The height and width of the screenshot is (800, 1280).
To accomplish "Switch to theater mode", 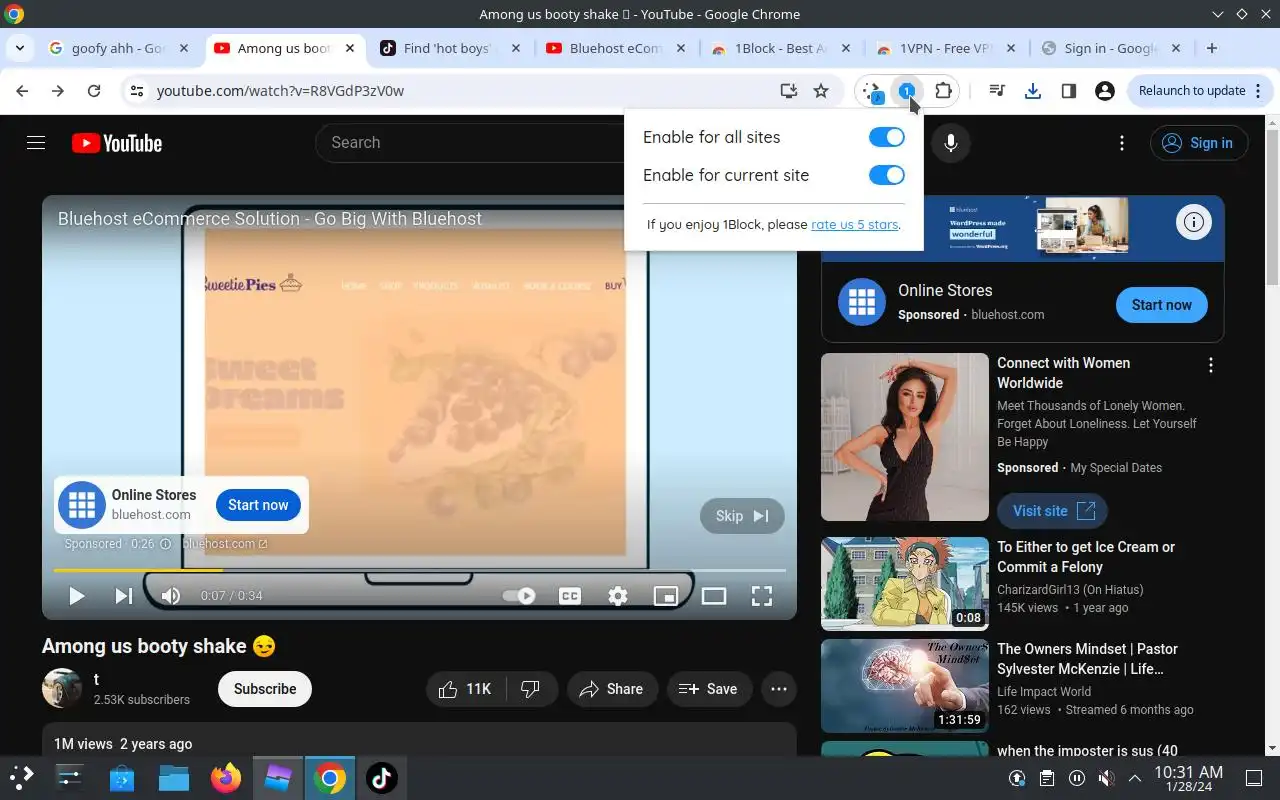I will pos(714,596).
